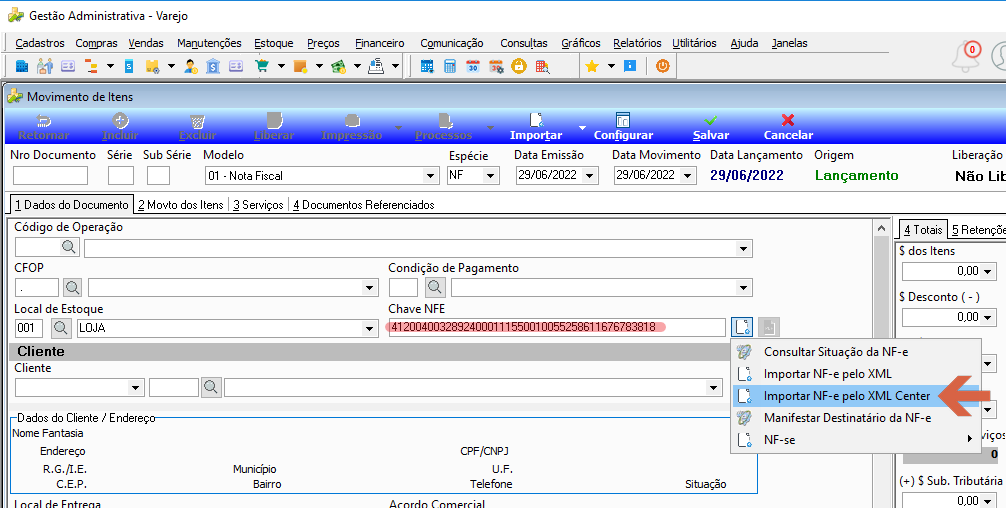Open the 4 Documentos Referenciados tab
The width and height of the screenshot is (1006, 508).
[x=364, y=205]
